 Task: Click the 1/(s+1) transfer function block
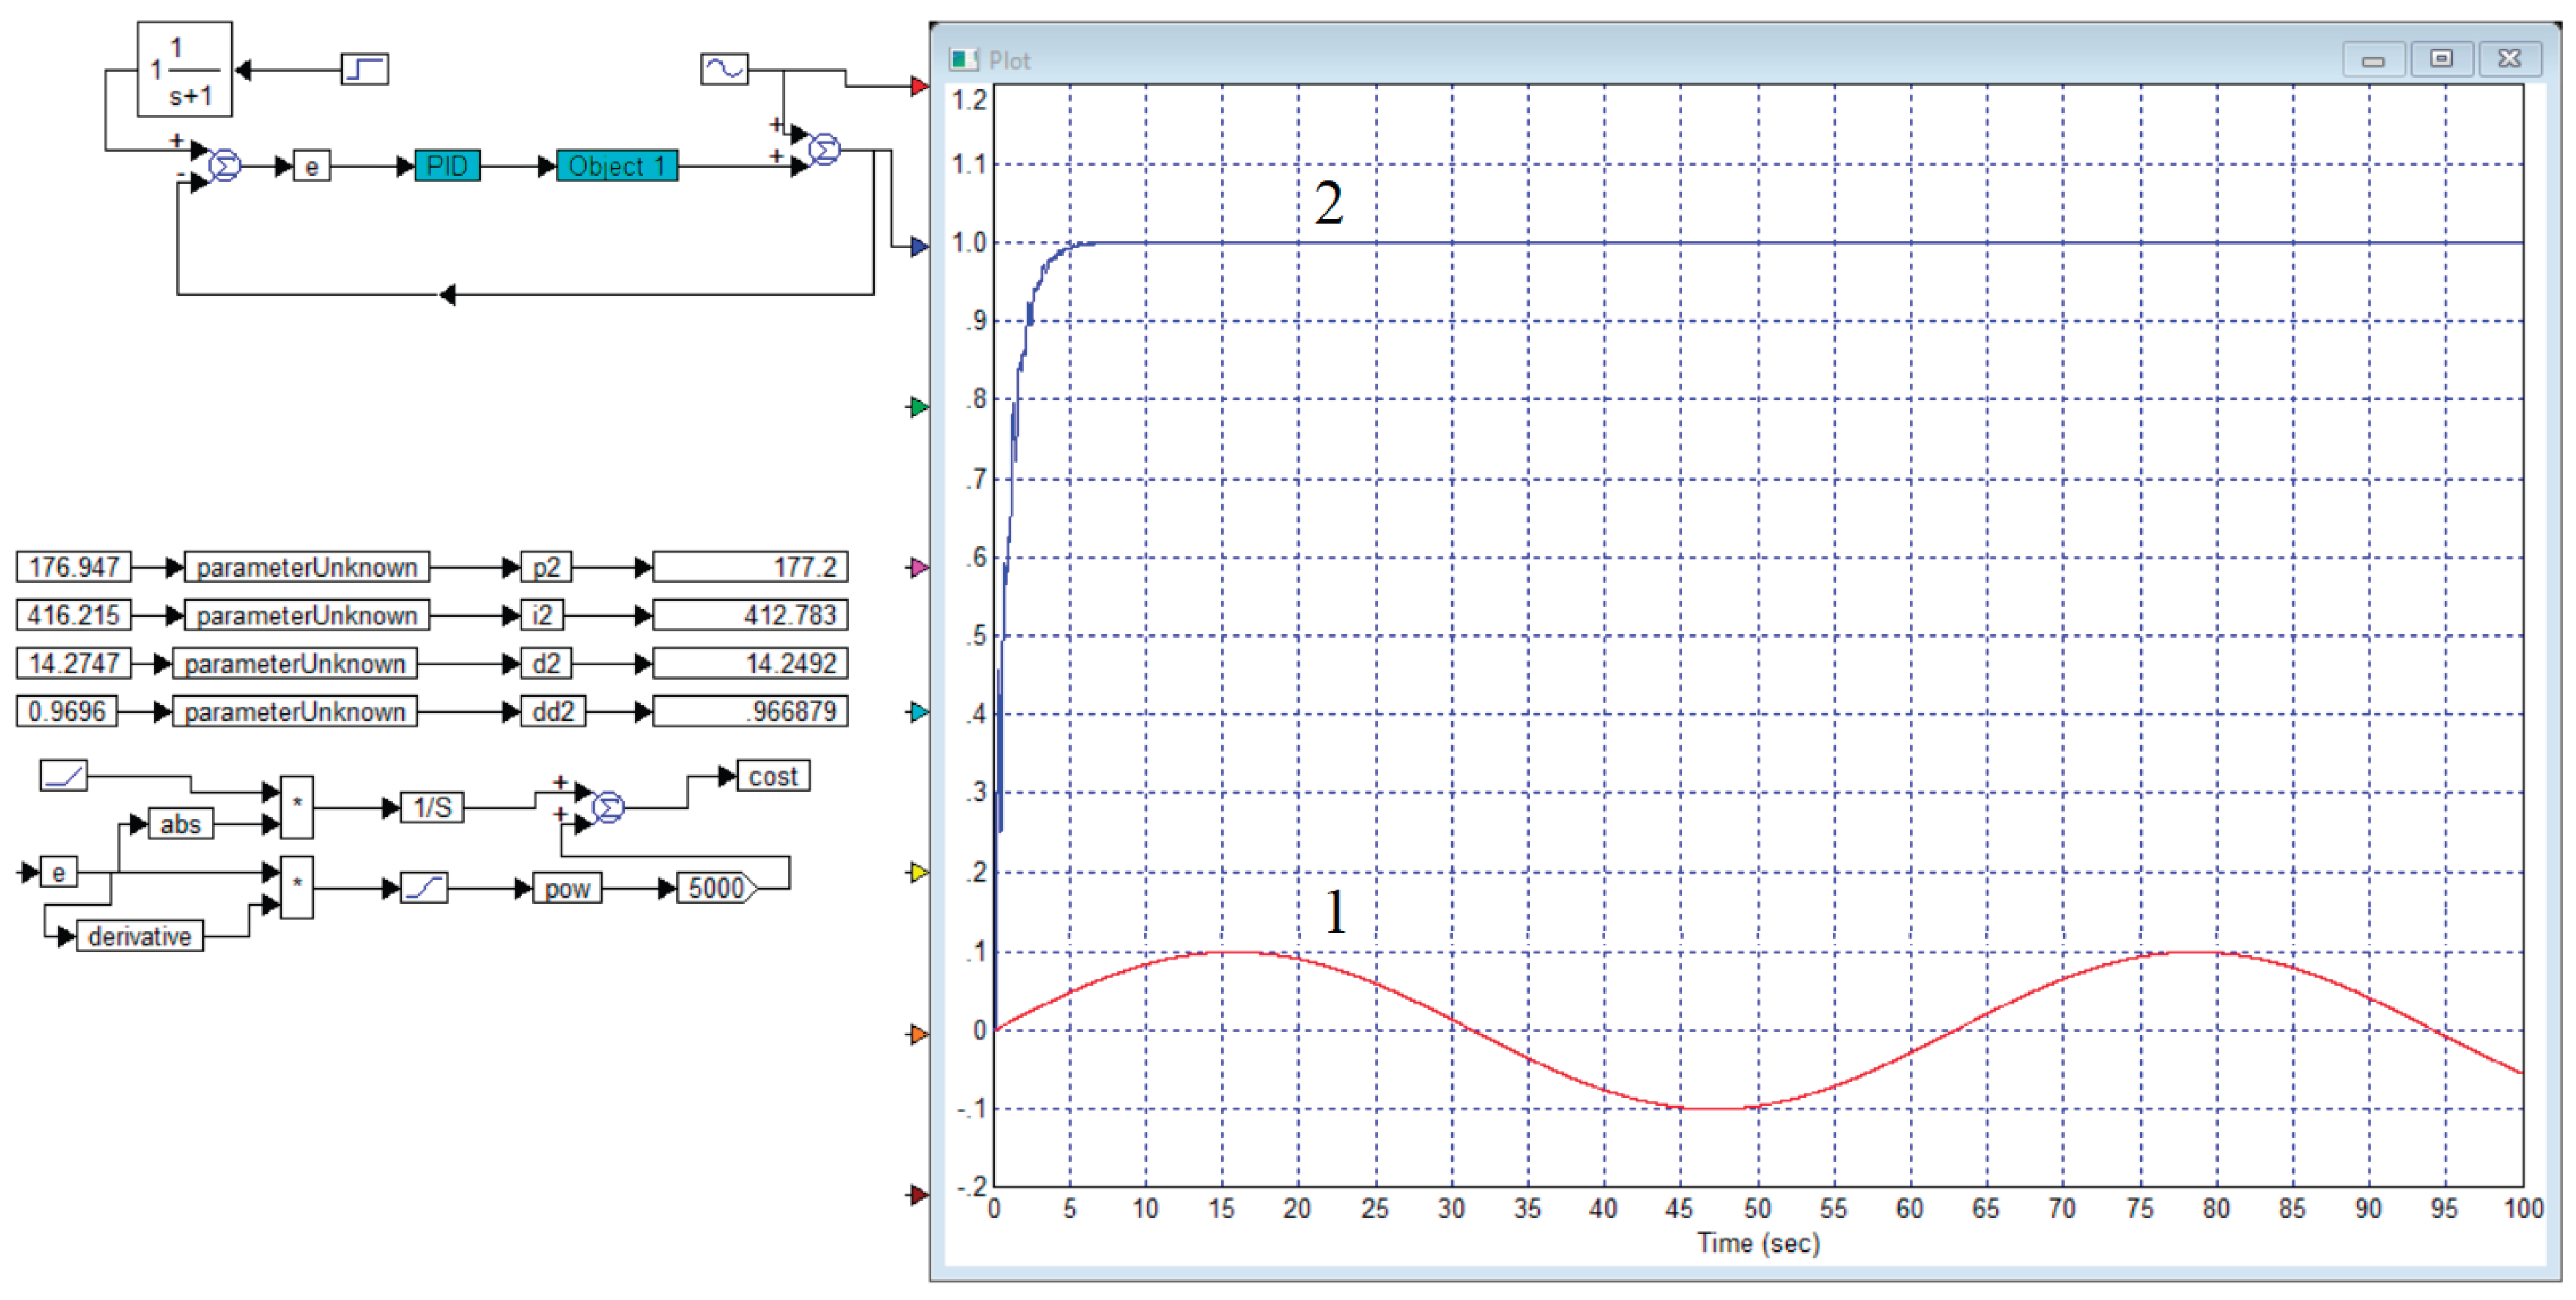point(185,70)
